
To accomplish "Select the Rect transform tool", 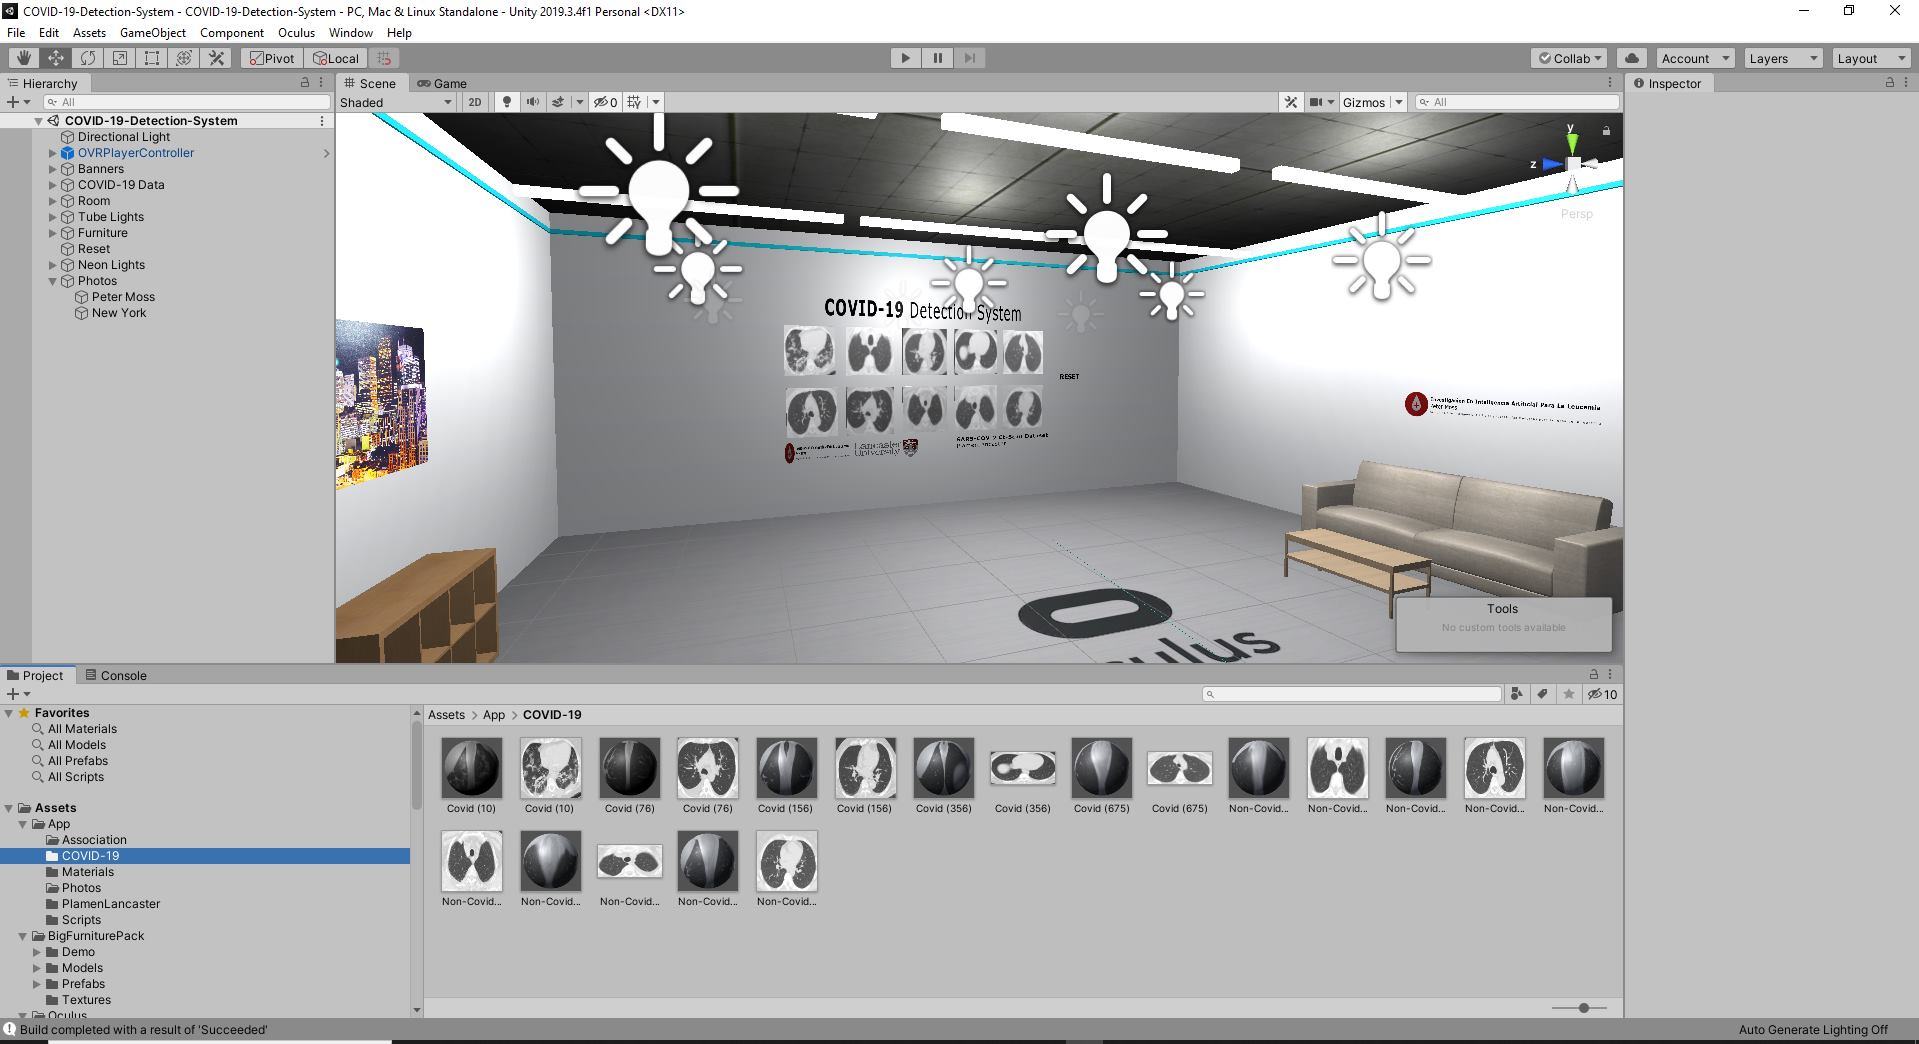I will 152,58.
